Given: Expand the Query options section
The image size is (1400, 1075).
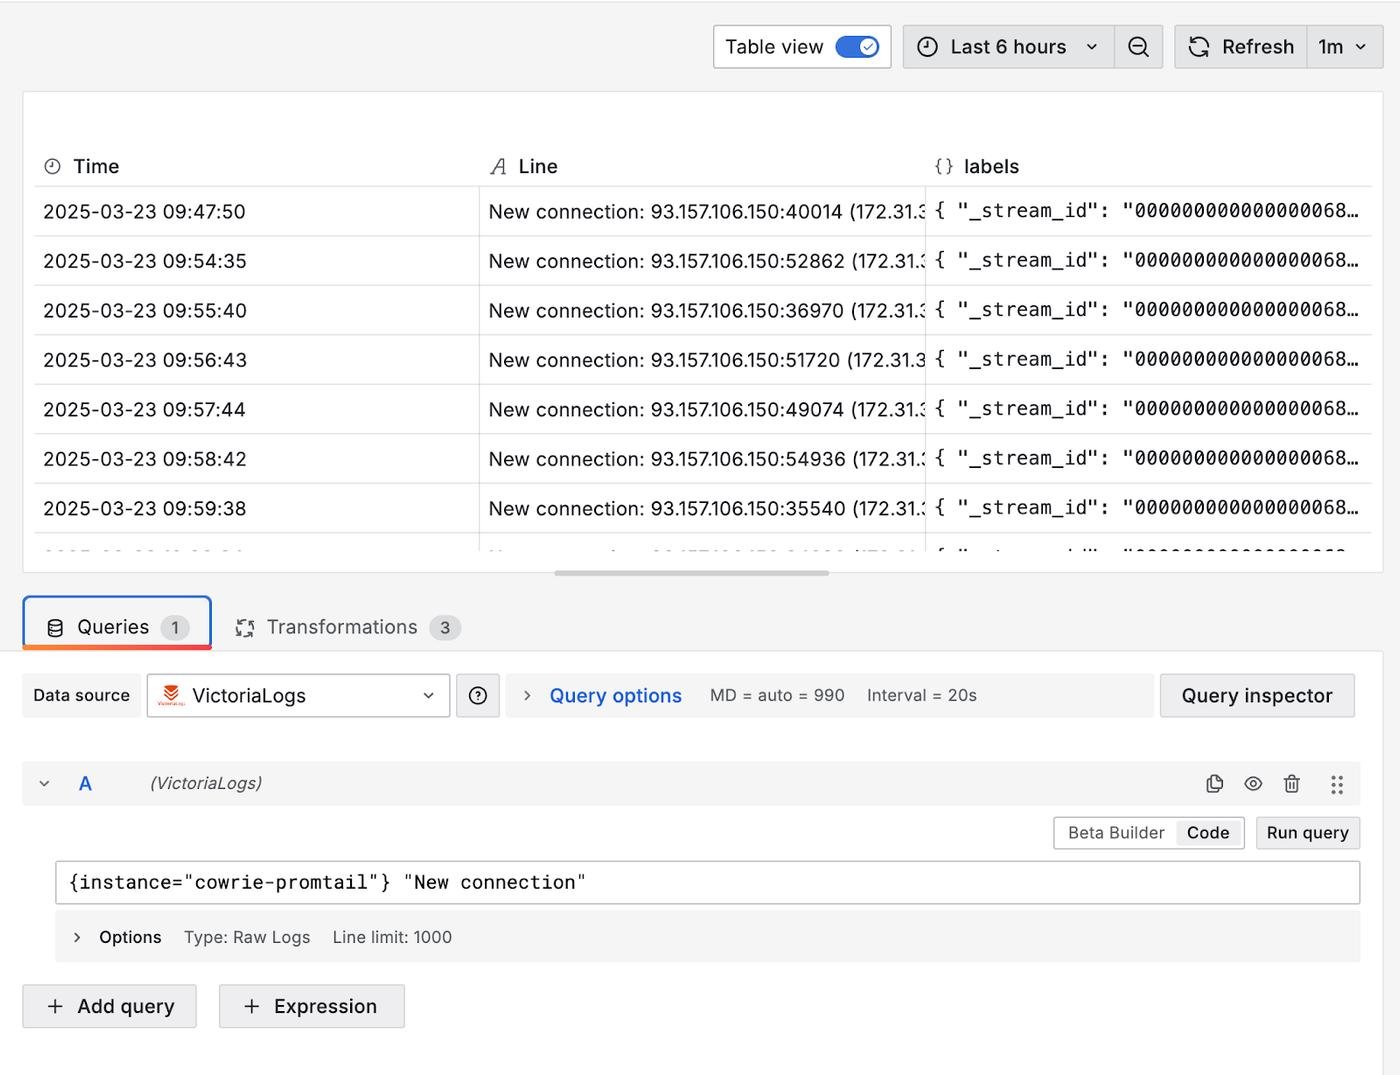Looking at the screenshot, I should tap(615, 695).
